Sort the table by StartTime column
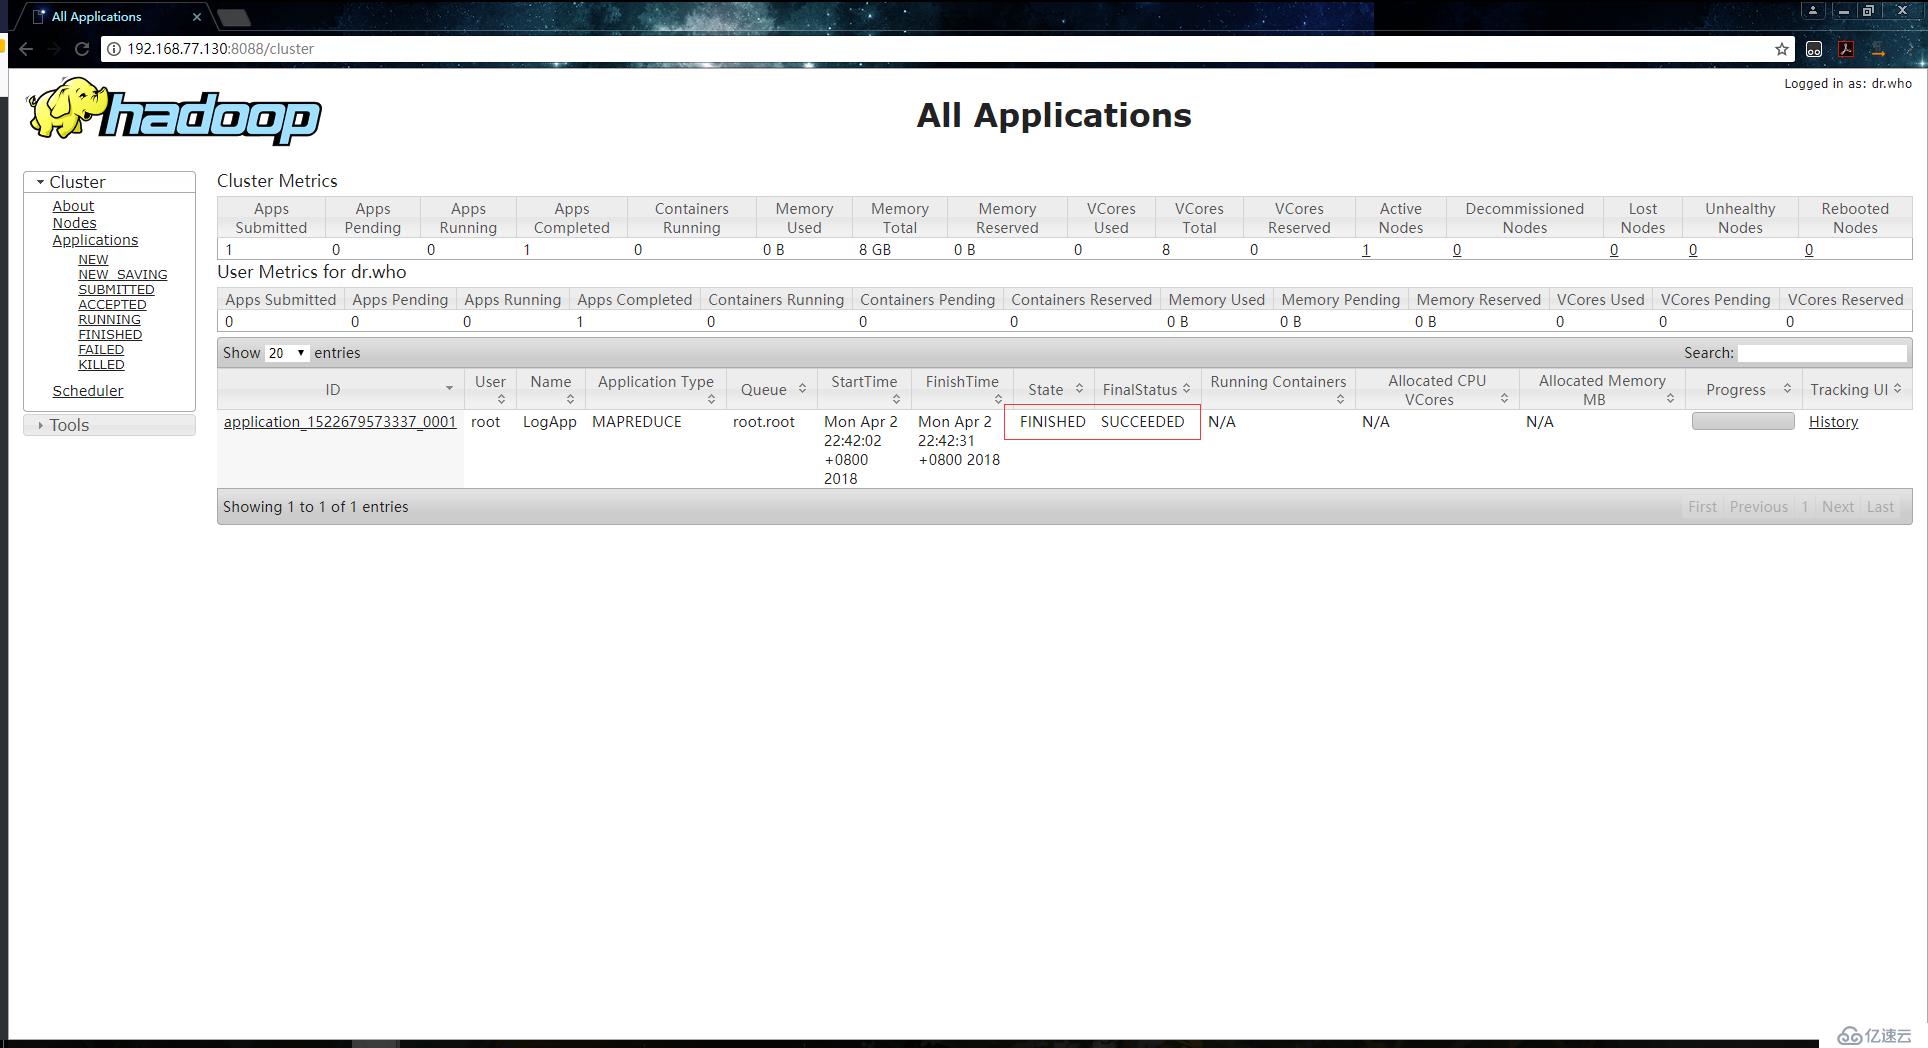The image size is (1928, 1048). (864, 390)
